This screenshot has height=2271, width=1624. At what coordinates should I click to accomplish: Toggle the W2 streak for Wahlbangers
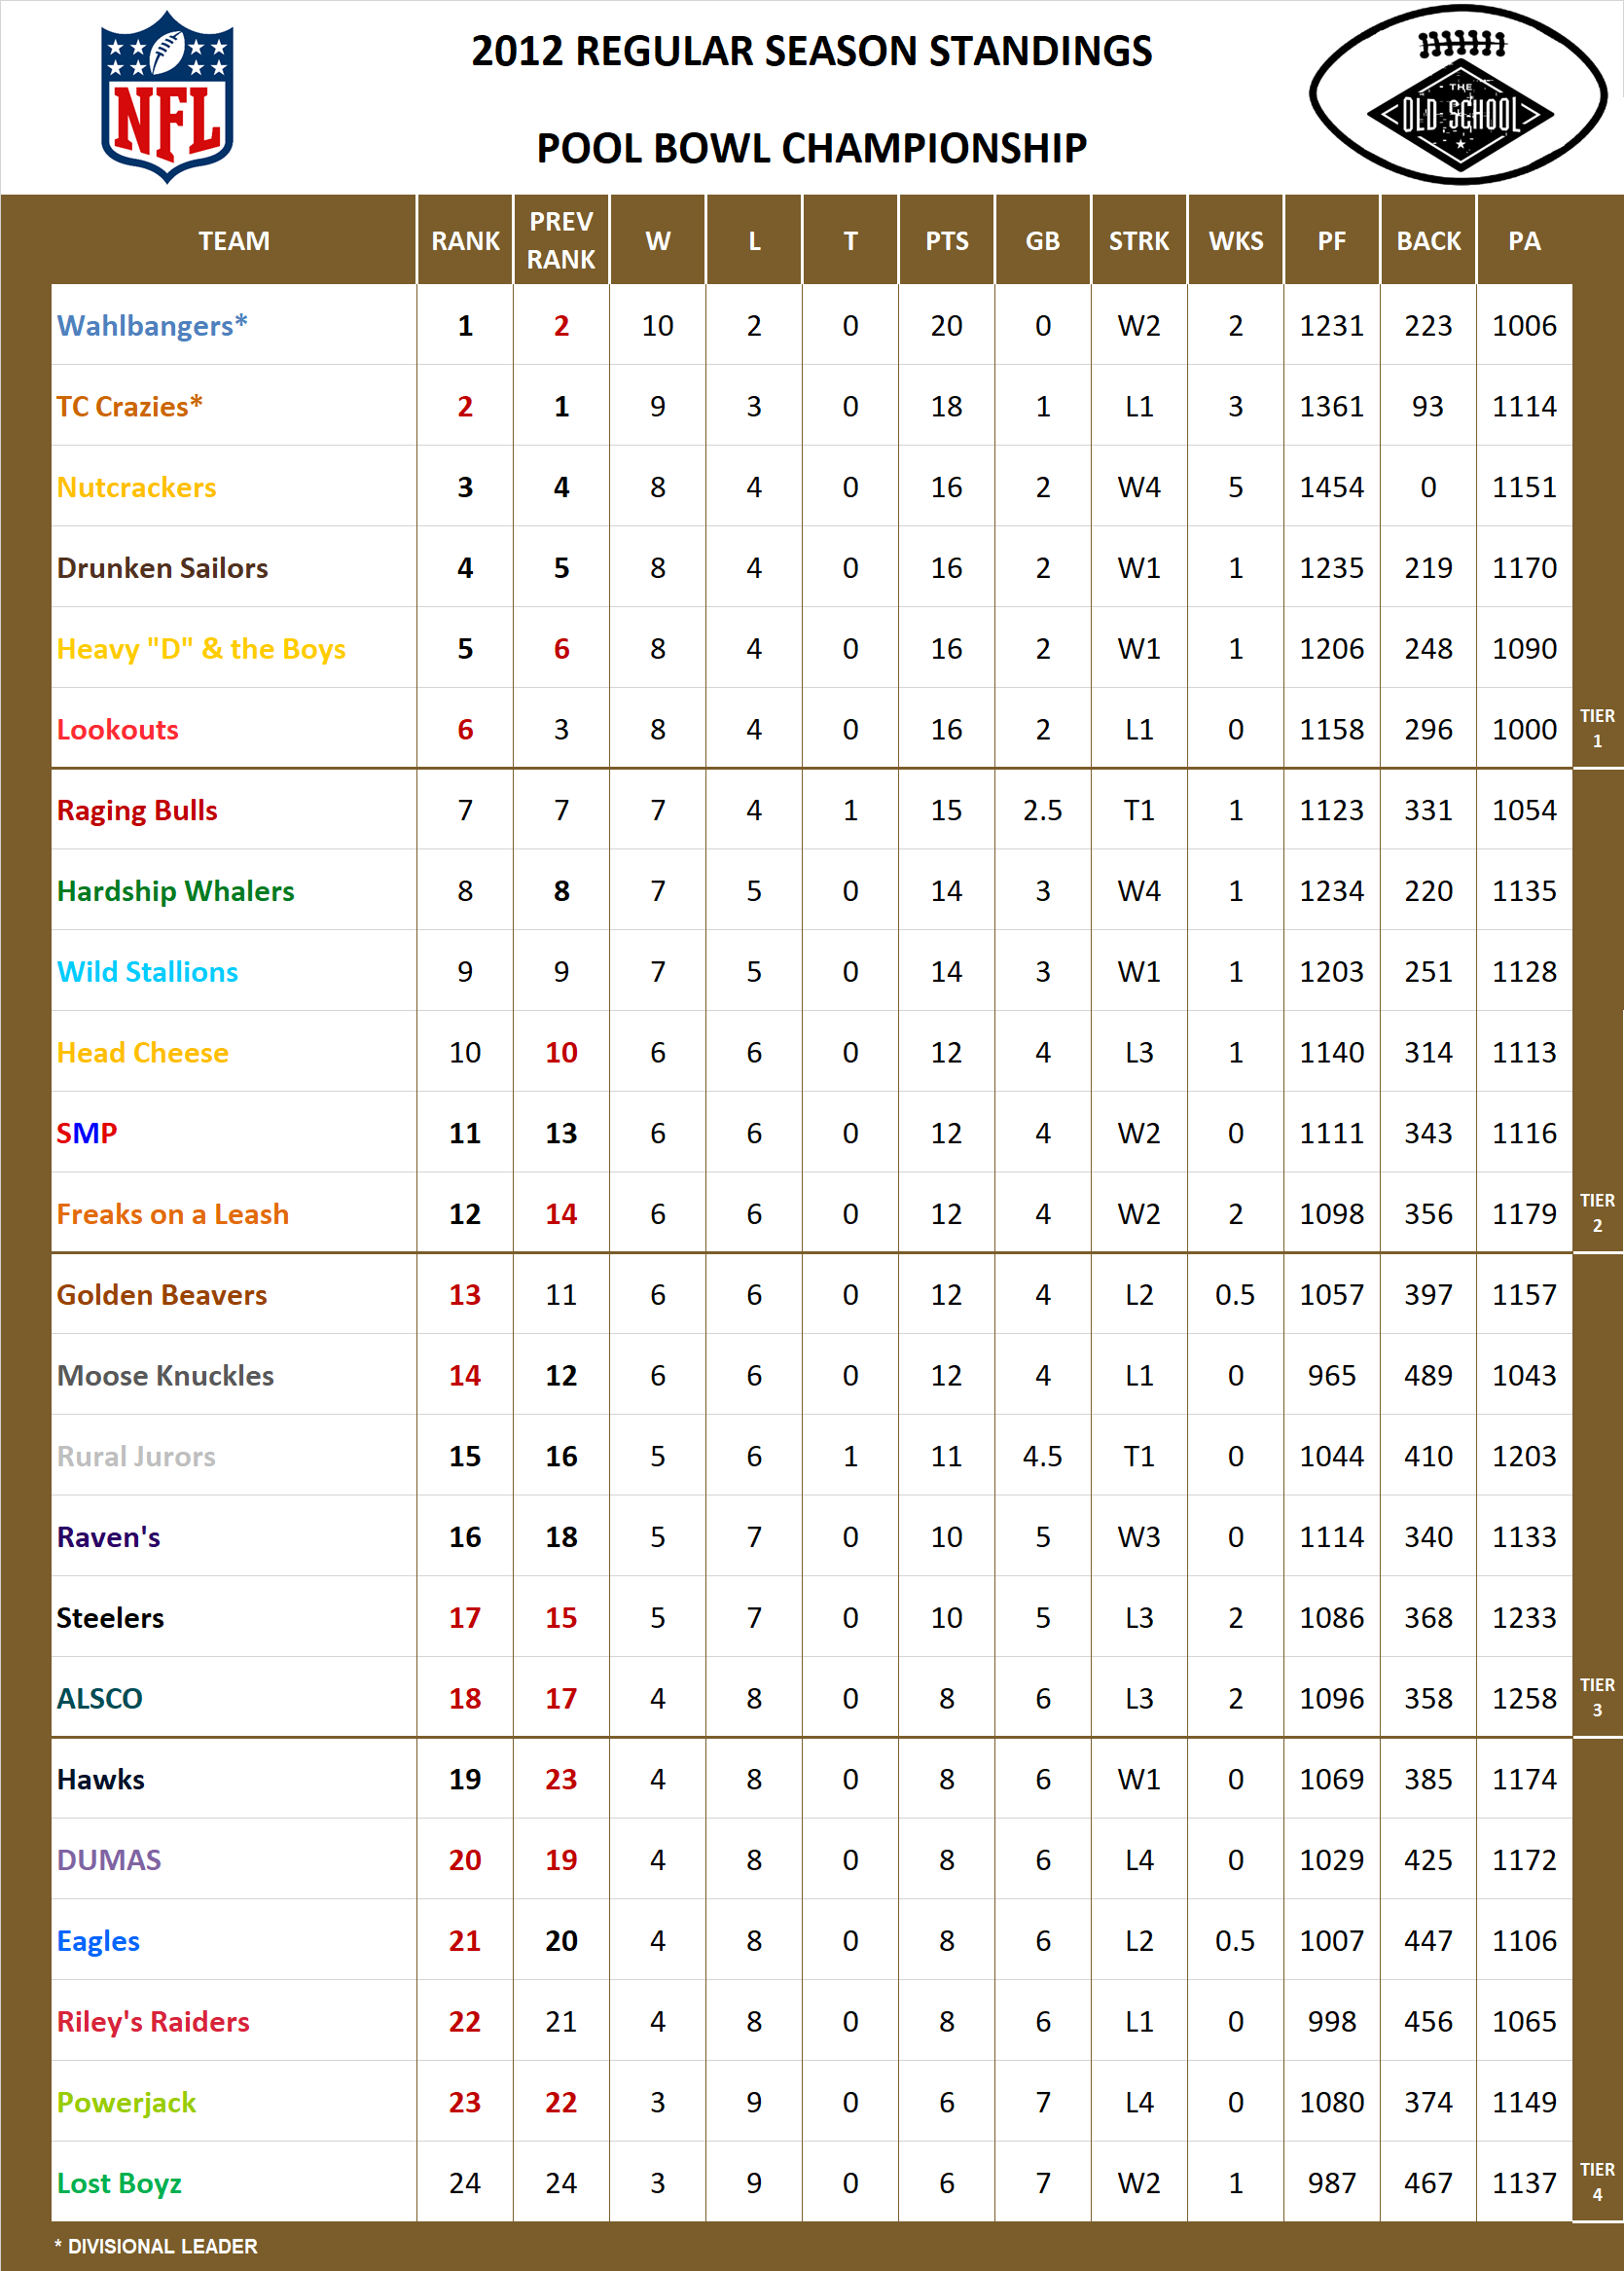coord(1139,326)
